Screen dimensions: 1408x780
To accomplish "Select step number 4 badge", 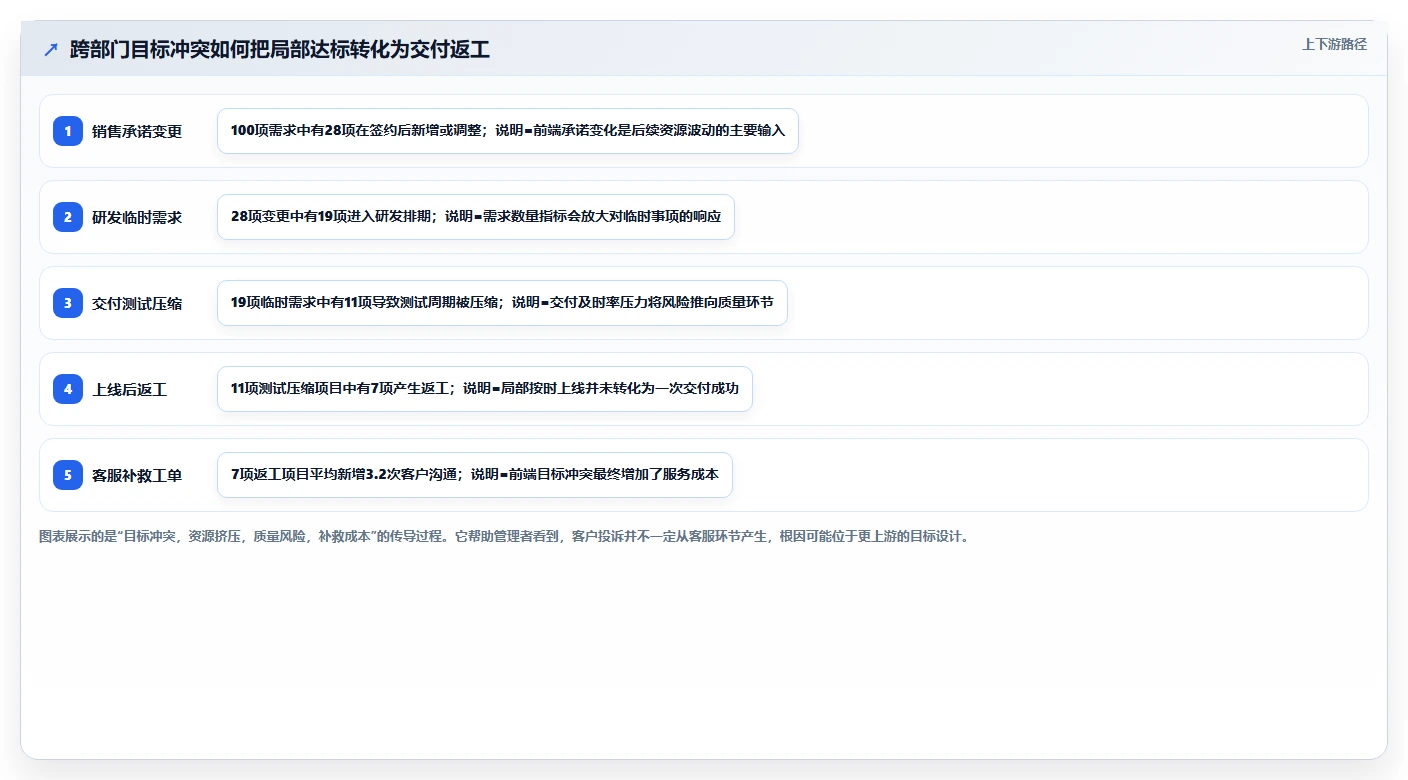I will 68,389.
